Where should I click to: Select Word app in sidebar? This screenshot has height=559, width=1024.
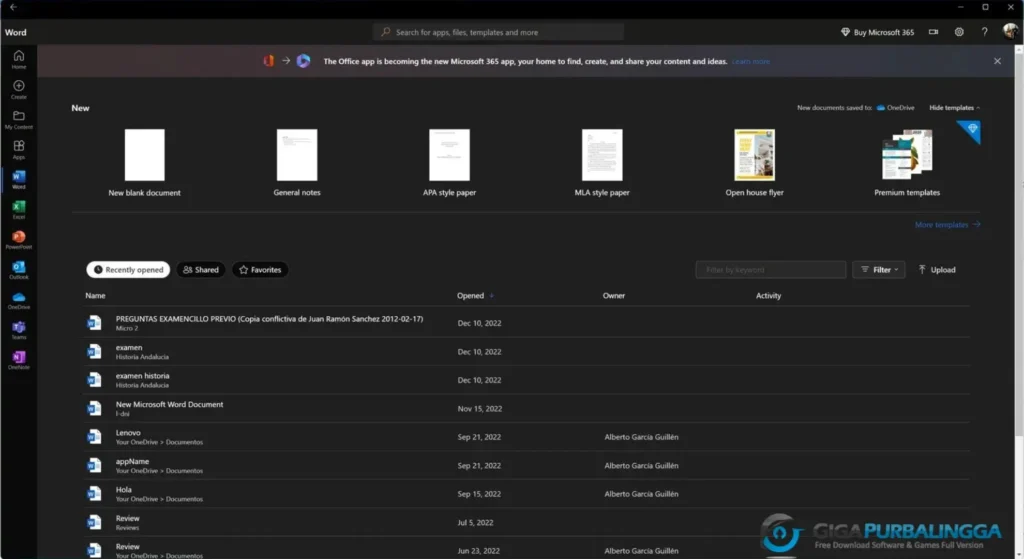pyautogui.click(x=19, y=180)
